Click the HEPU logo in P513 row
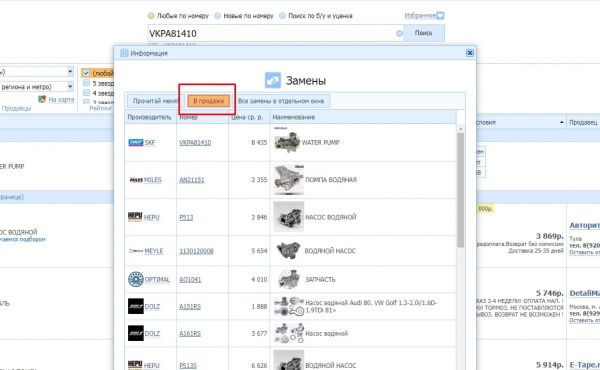This screenshot has width=600, height=370. 135,217
